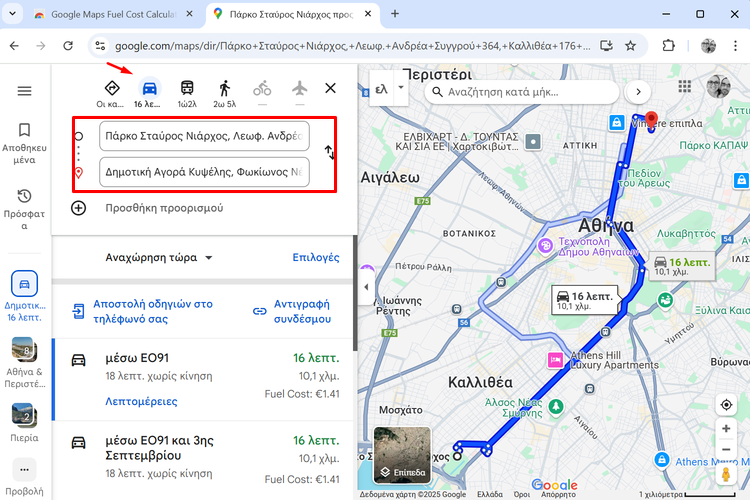The image size is (750, 500).
Task: Open Επίπεδα layers thumbnail
Action: click(x=402, y=455)
